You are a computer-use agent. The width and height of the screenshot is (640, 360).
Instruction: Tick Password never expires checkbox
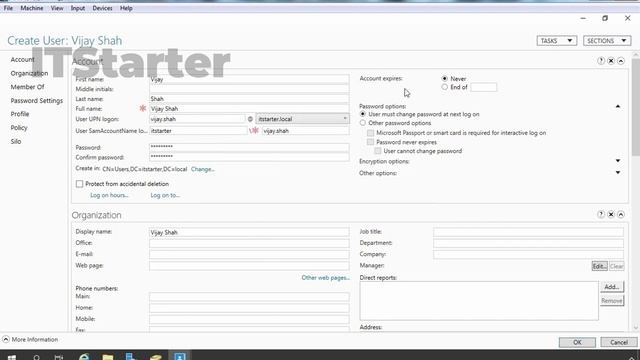click(370, 142)
